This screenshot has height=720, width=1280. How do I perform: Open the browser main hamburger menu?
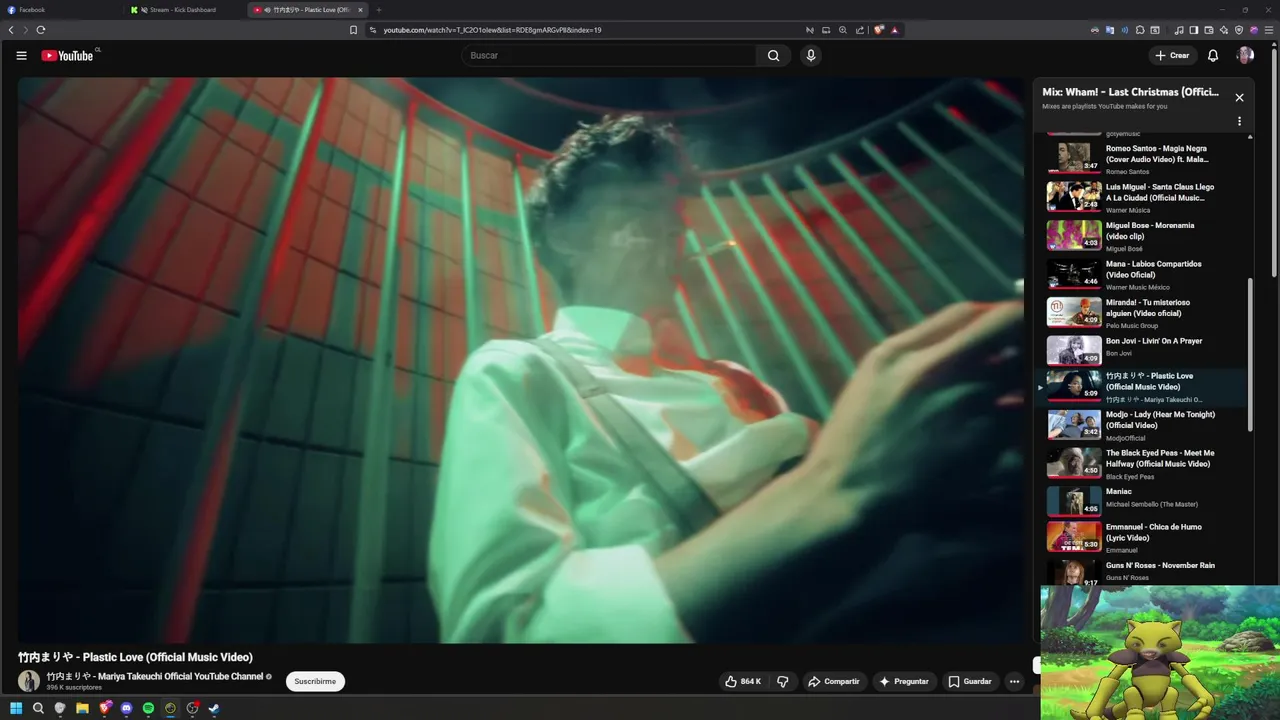click(1268, 30)
